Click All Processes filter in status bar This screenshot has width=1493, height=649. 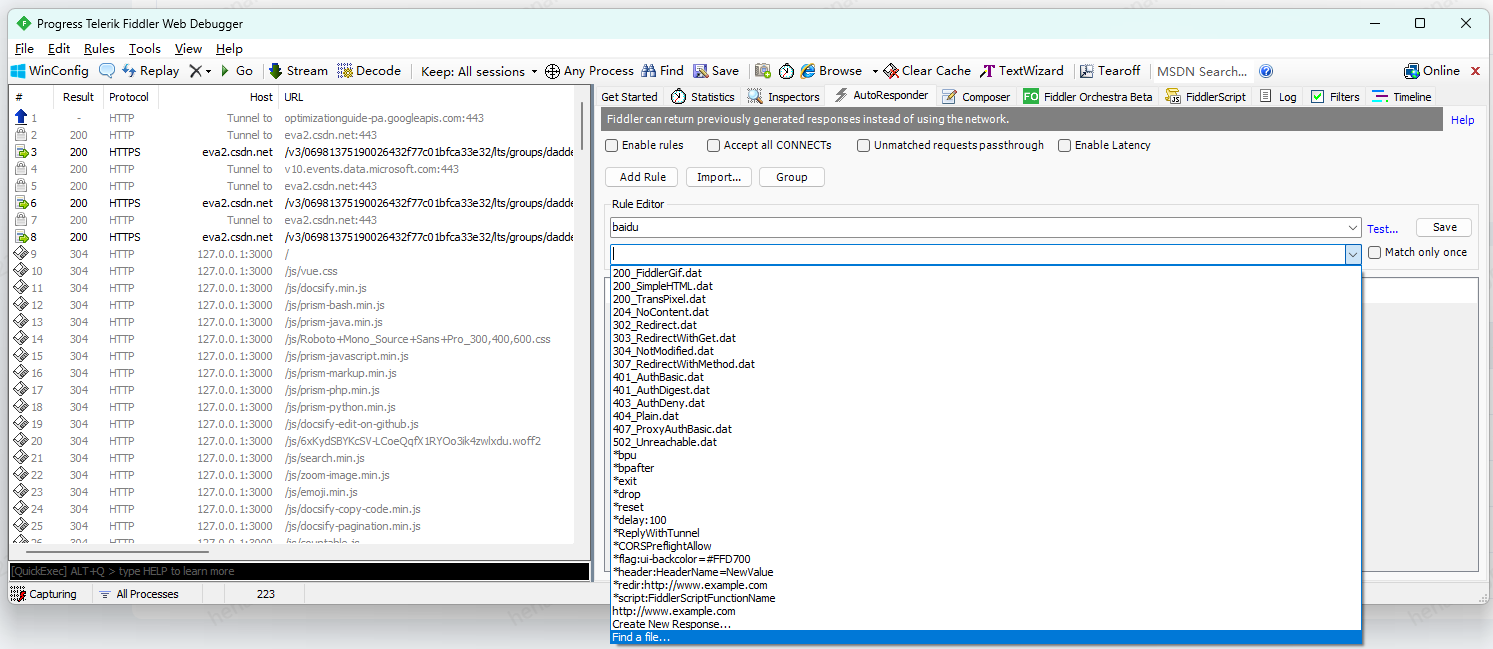click(139, 594)
